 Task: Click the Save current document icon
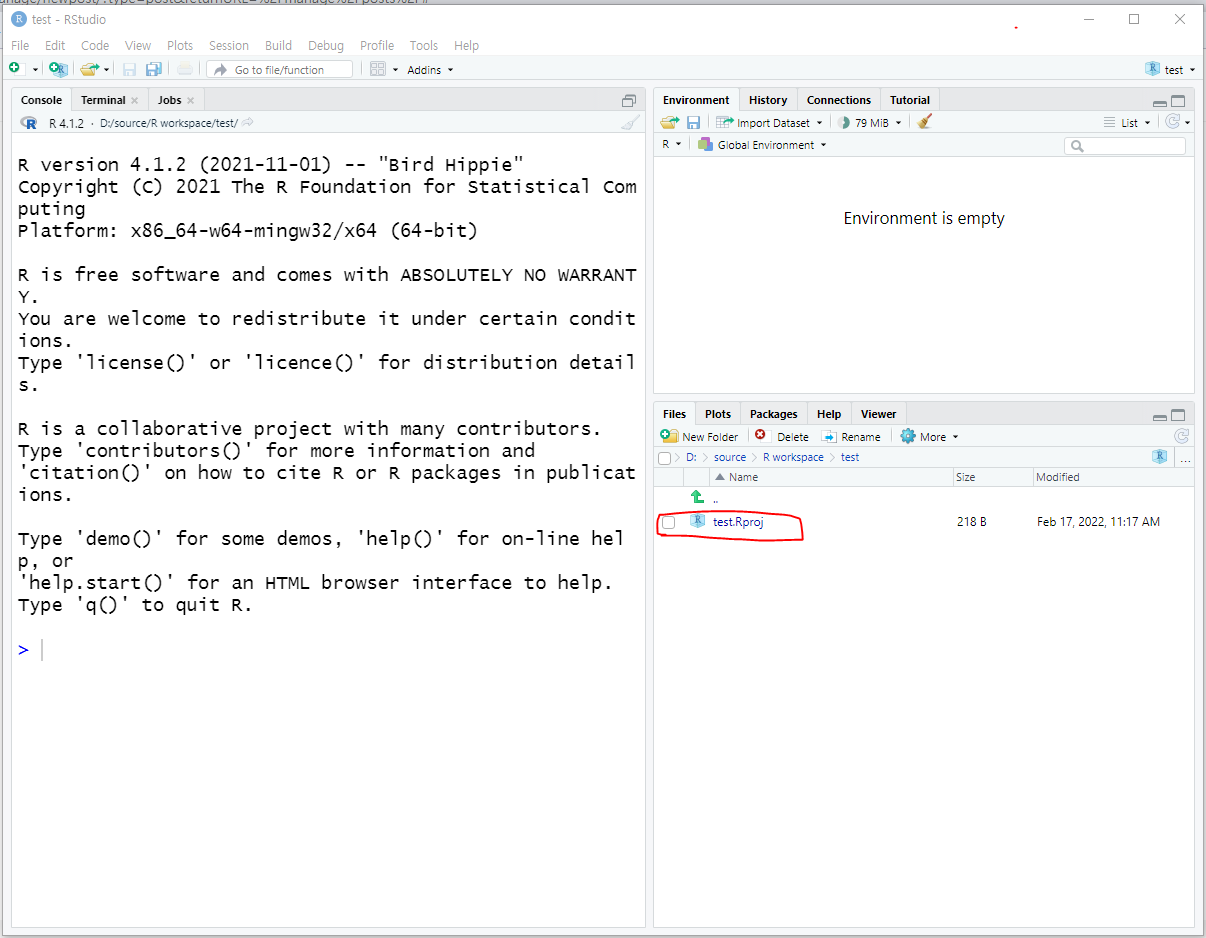click(129, 69)
